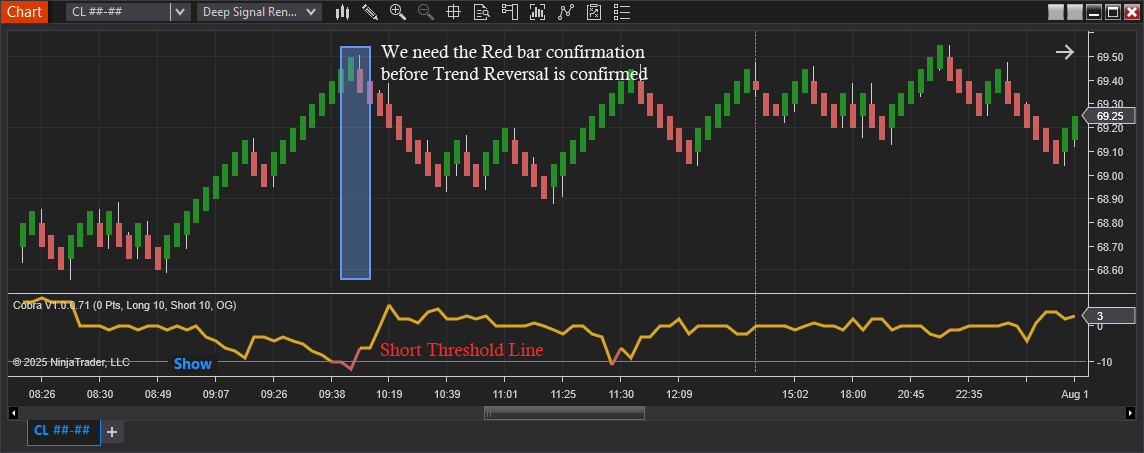Switch to the CL ##-## tab
The width and height of the screenshot is (1144, 453).
click(x=62, y=430)
